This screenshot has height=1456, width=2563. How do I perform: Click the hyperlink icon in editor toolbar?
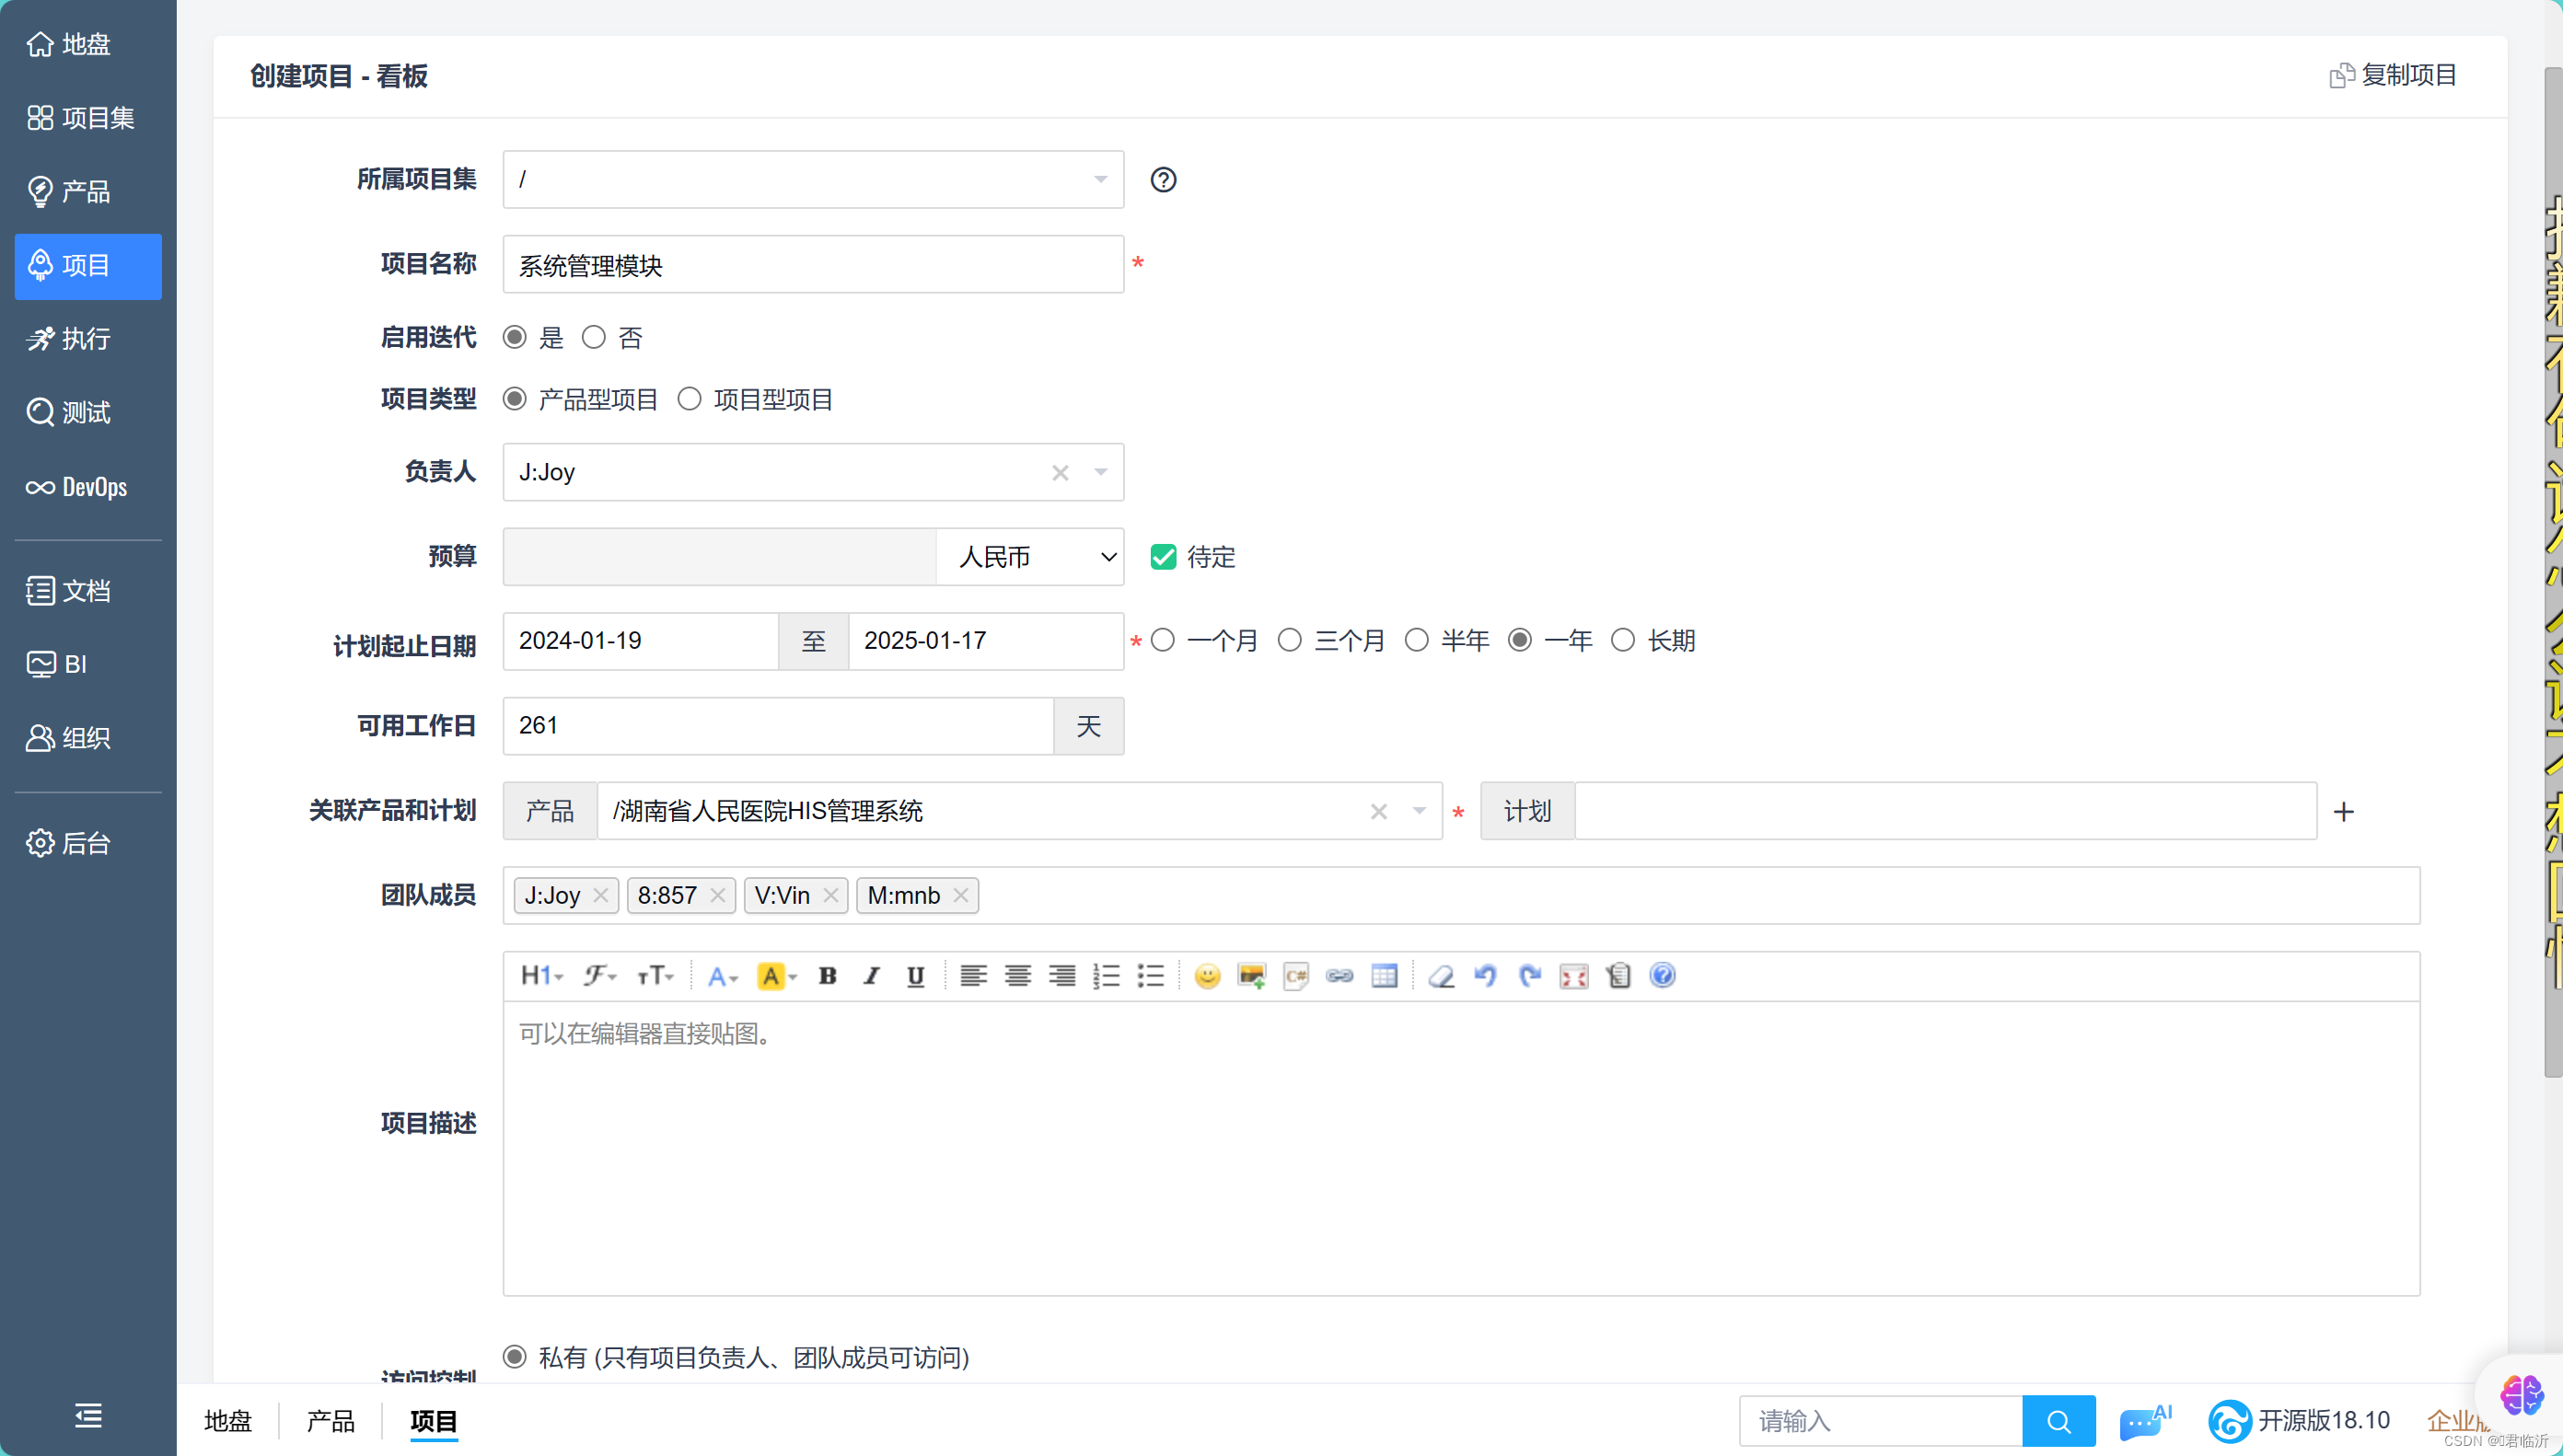tap(1339, 976)
